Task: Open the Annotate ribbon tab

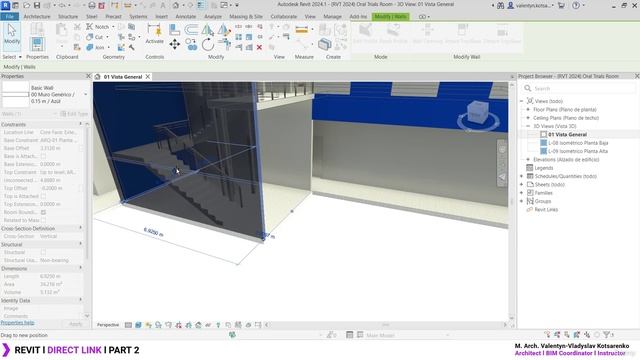Action: (x=186, y=16)
